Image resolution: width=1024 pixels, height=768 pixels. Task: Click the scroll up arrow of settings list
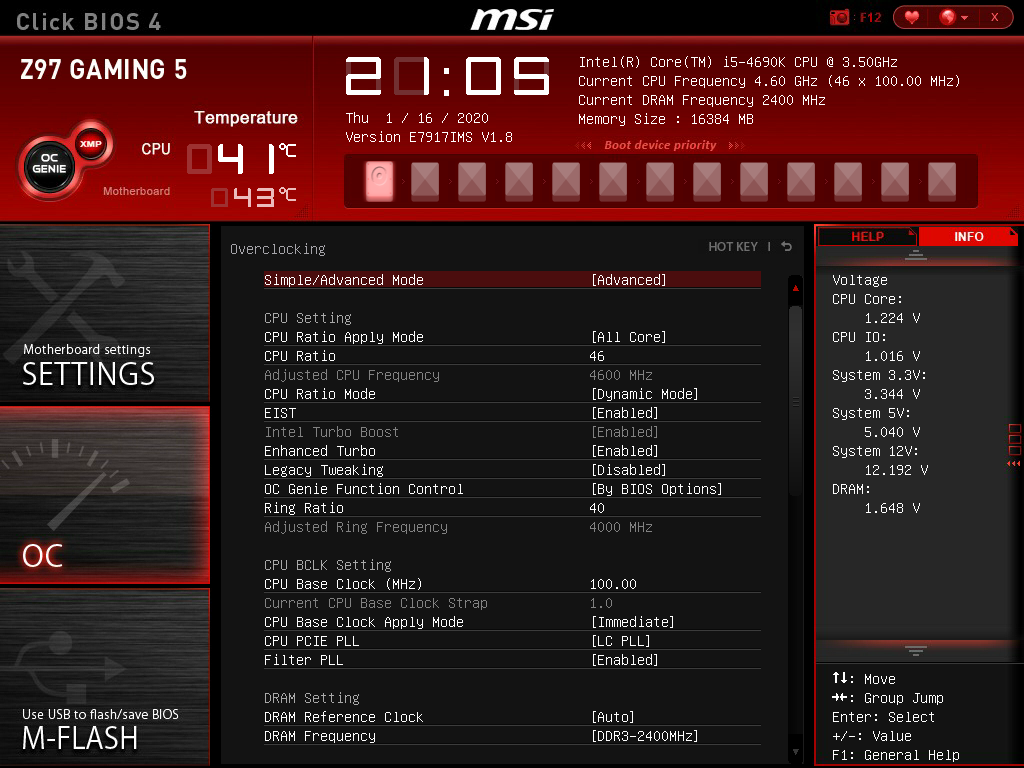pyautogui.click(x=795, y=287)
